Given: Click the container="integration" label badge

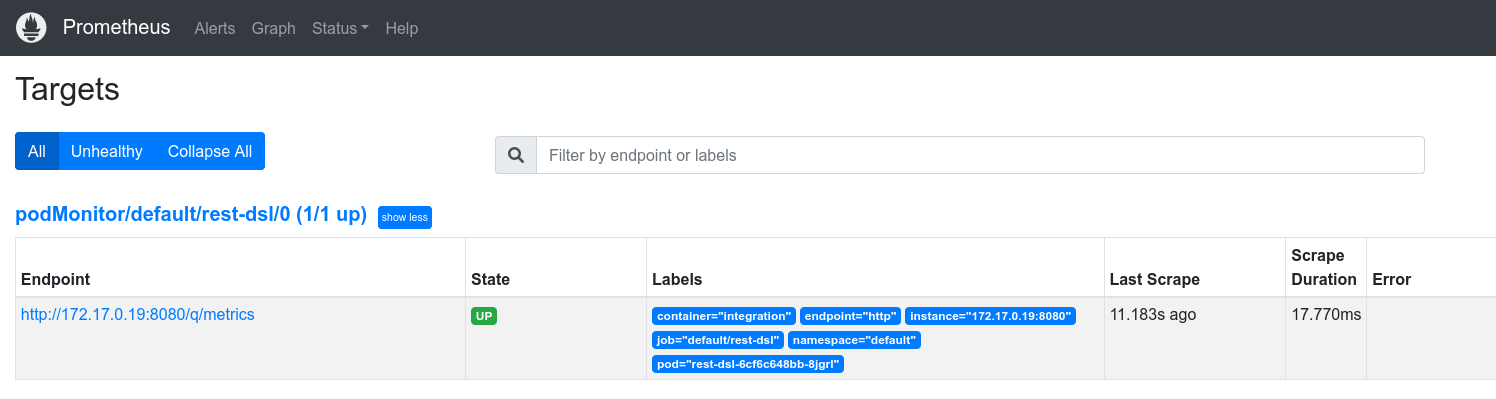Looking at the screenshot, I should tap(724, 316).
